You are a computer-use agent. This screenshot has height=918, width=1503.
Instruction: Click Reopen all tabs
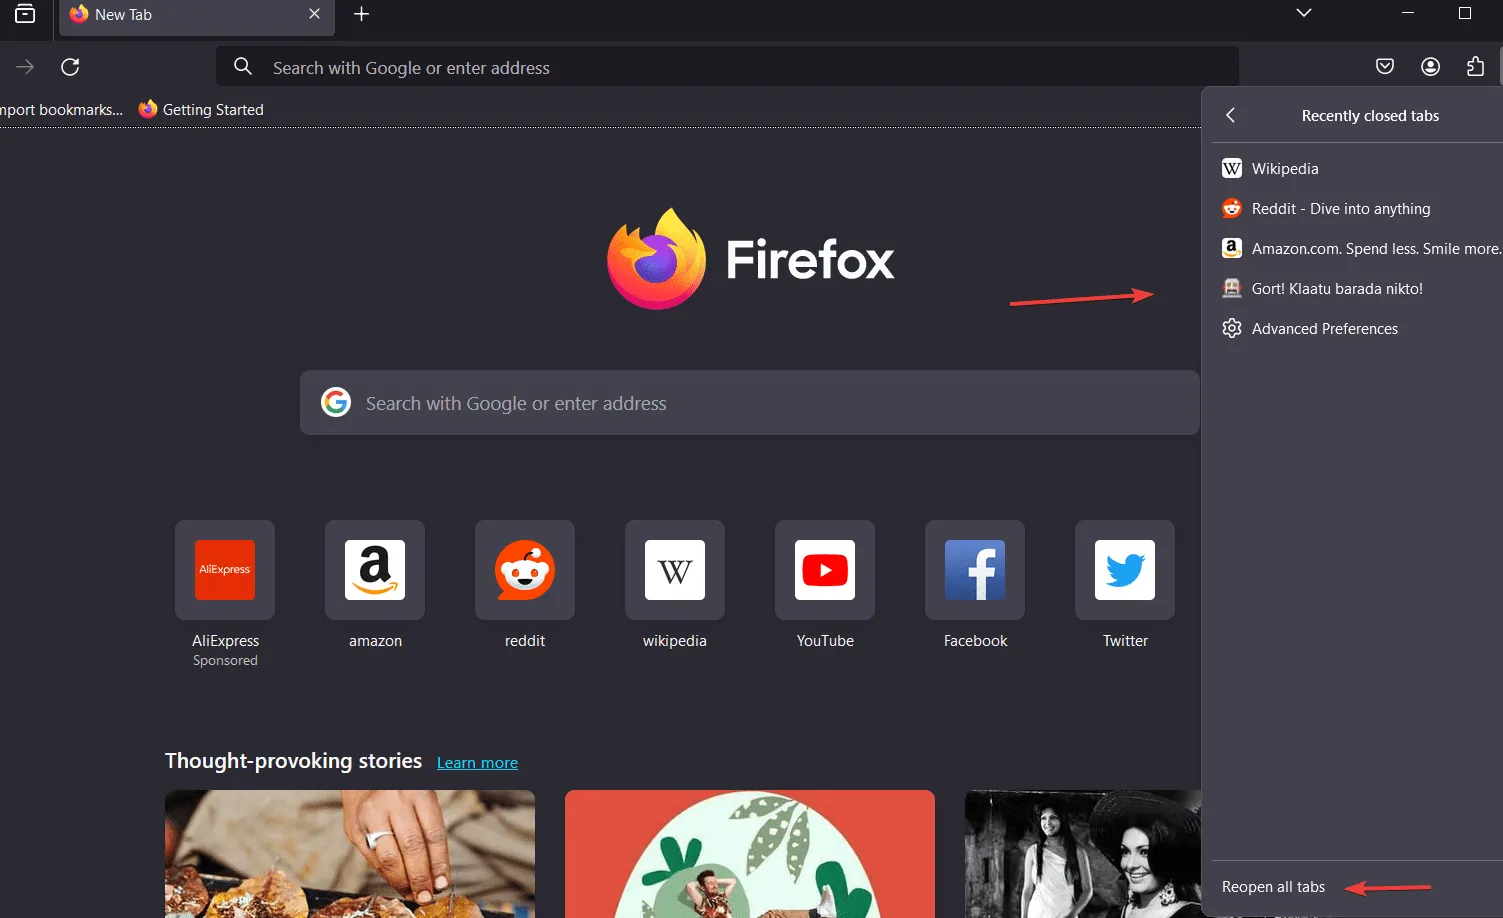pyautogui.click(x=1273, y=887)
